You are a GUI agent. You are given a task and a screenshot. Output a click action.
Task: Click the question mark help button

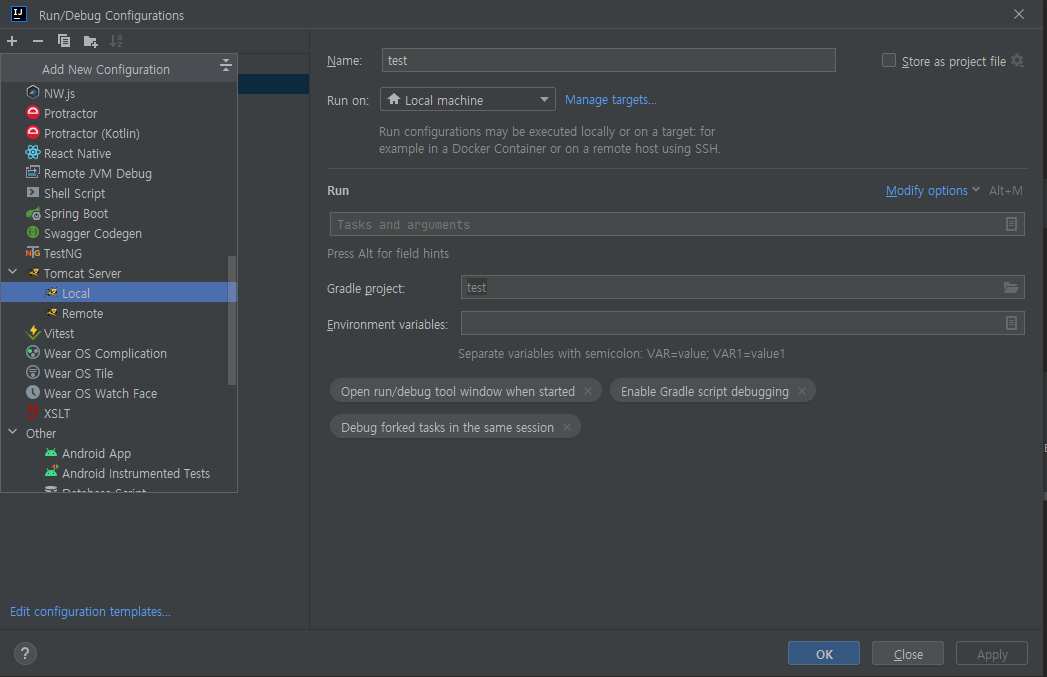point(25,654)
